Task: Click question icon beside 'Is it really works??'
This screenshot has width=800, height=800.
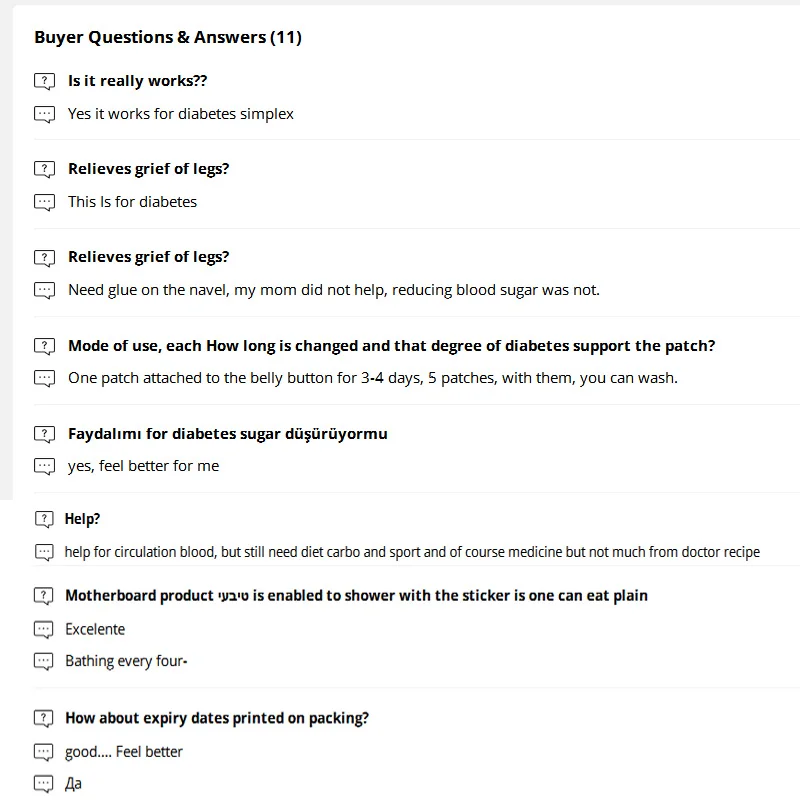Action: (44, 82)
